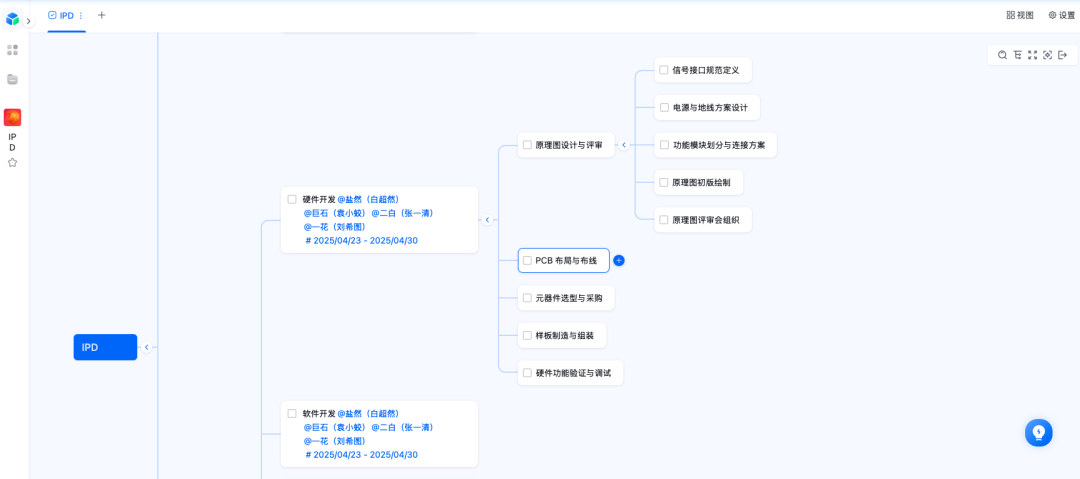Click the export icon in canvas toolbar
1080x479 pixels.
1062,55
